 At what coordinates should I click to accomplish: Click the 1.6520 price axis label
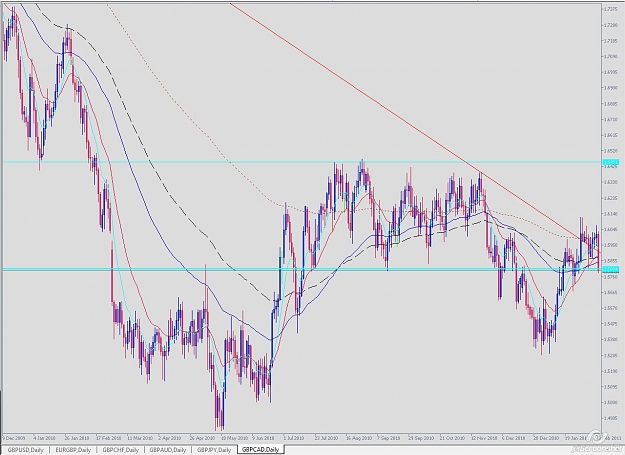point(610,151)
